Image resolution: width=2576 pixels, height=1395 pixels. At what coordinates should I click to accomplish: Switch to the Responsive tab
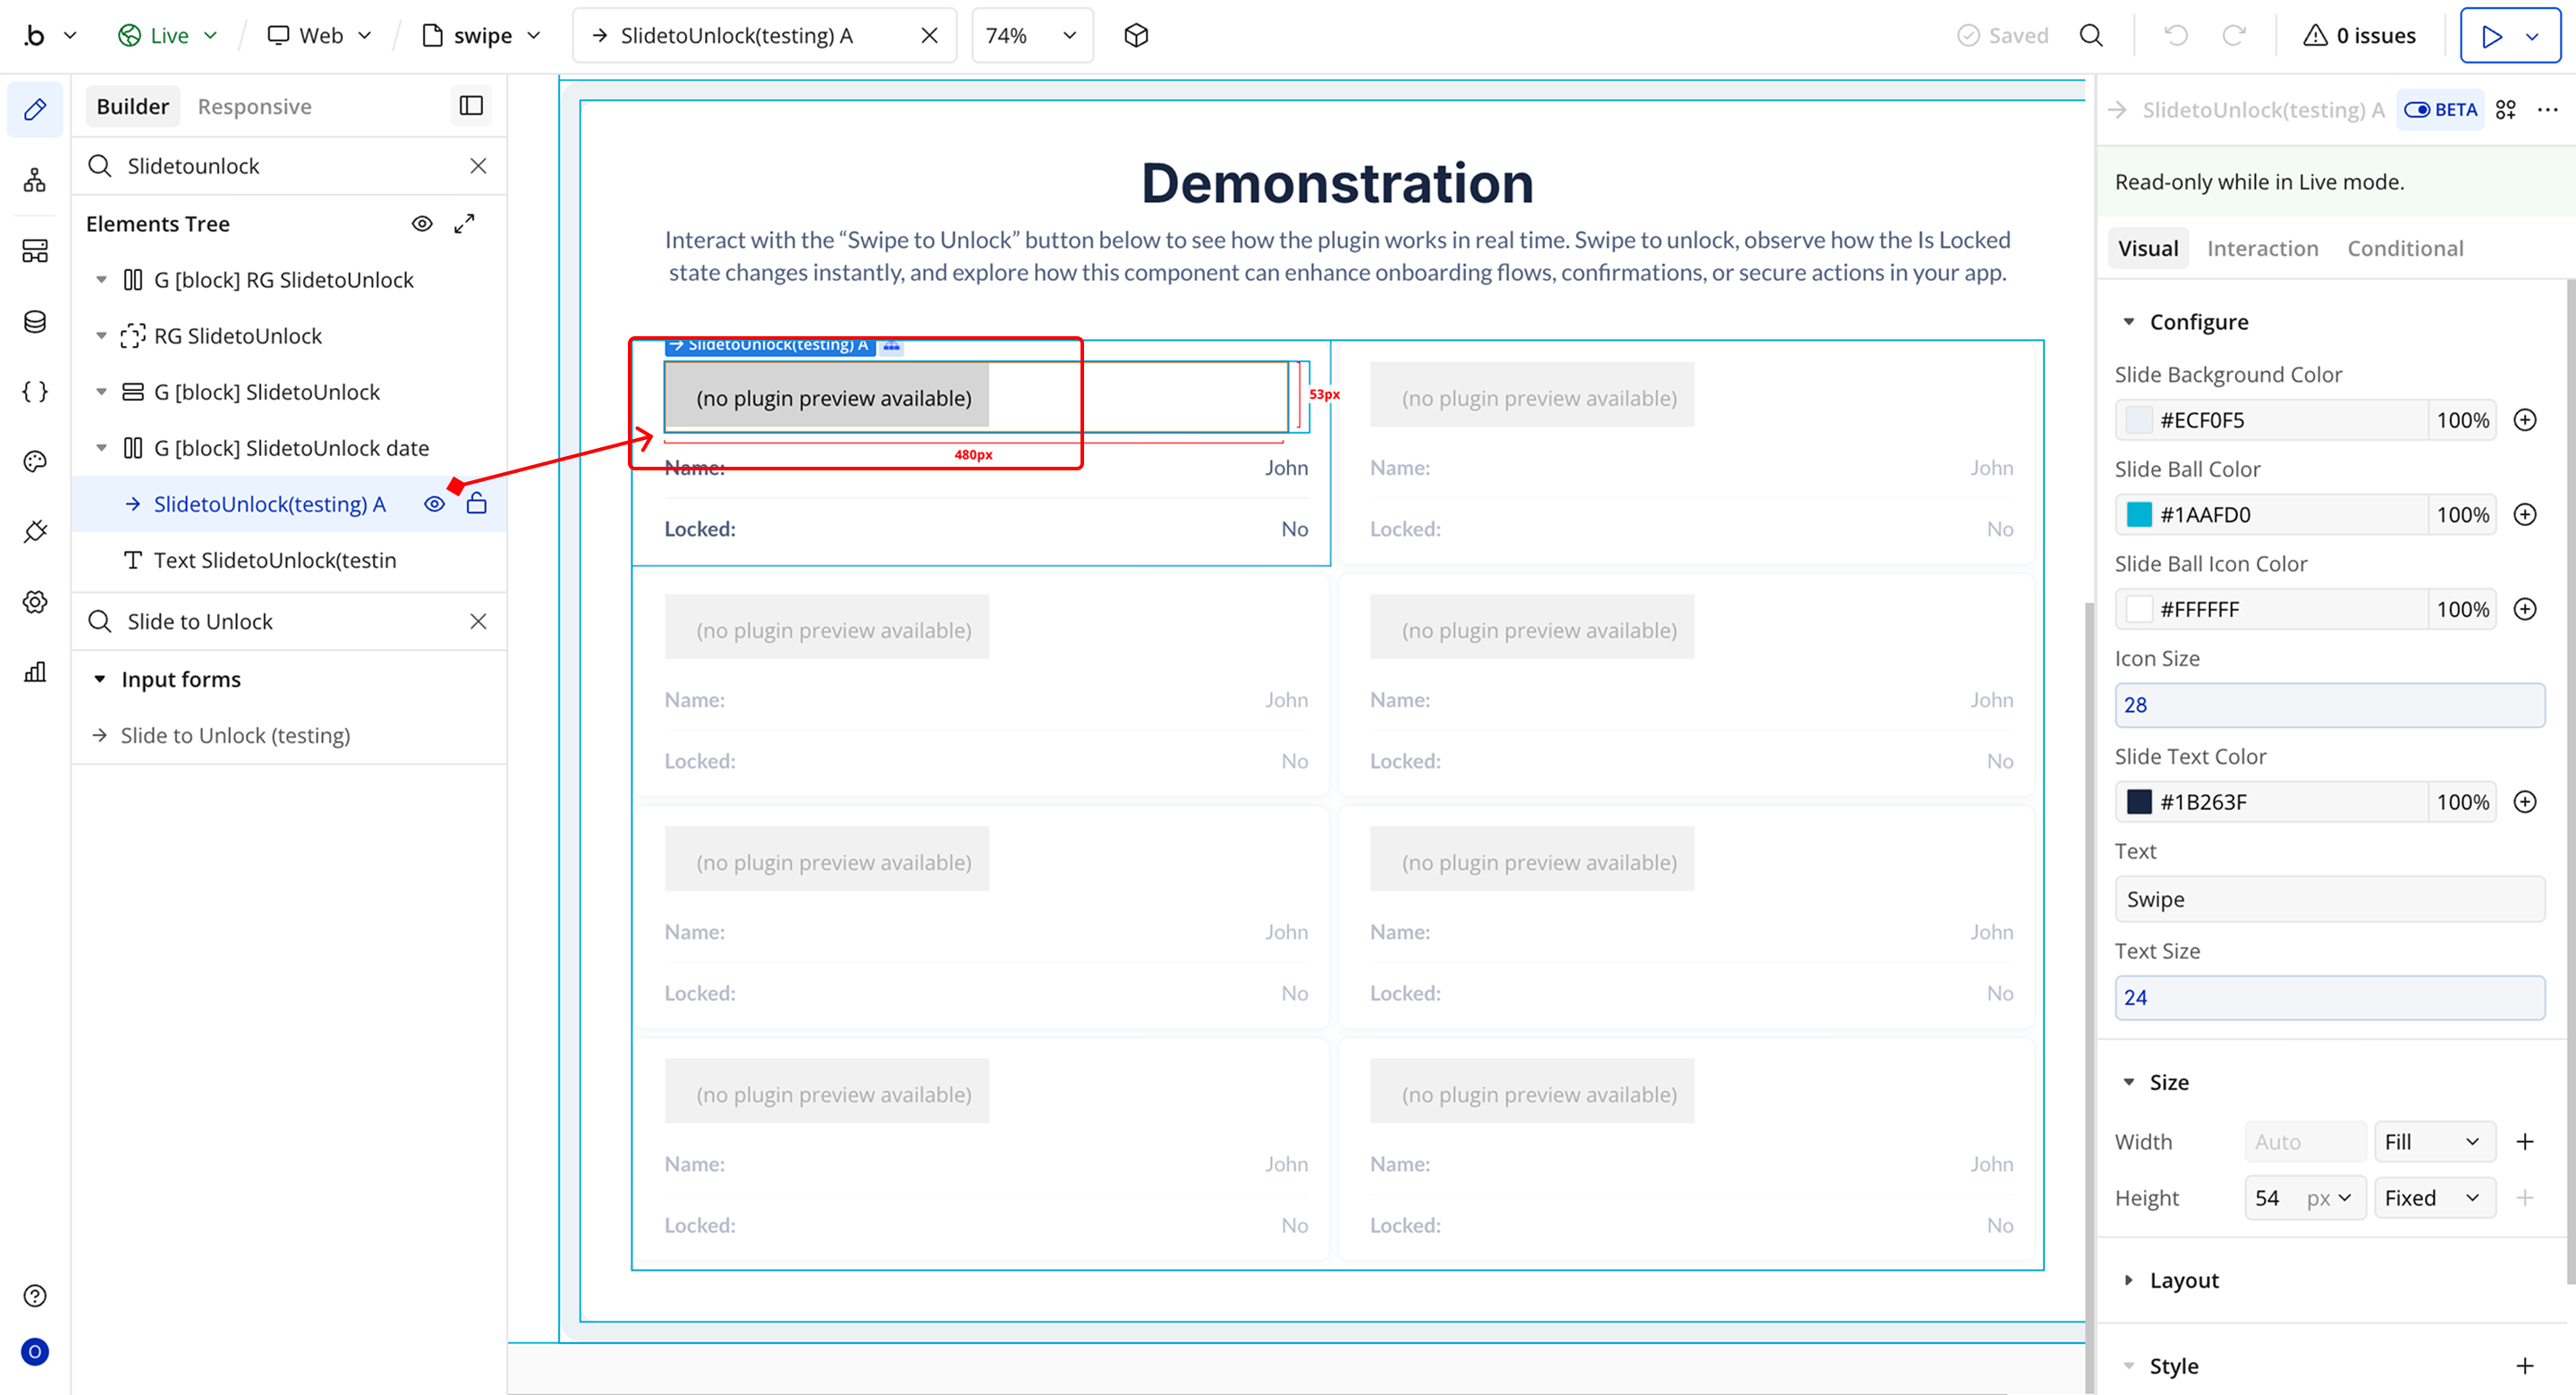pos(254,106)
